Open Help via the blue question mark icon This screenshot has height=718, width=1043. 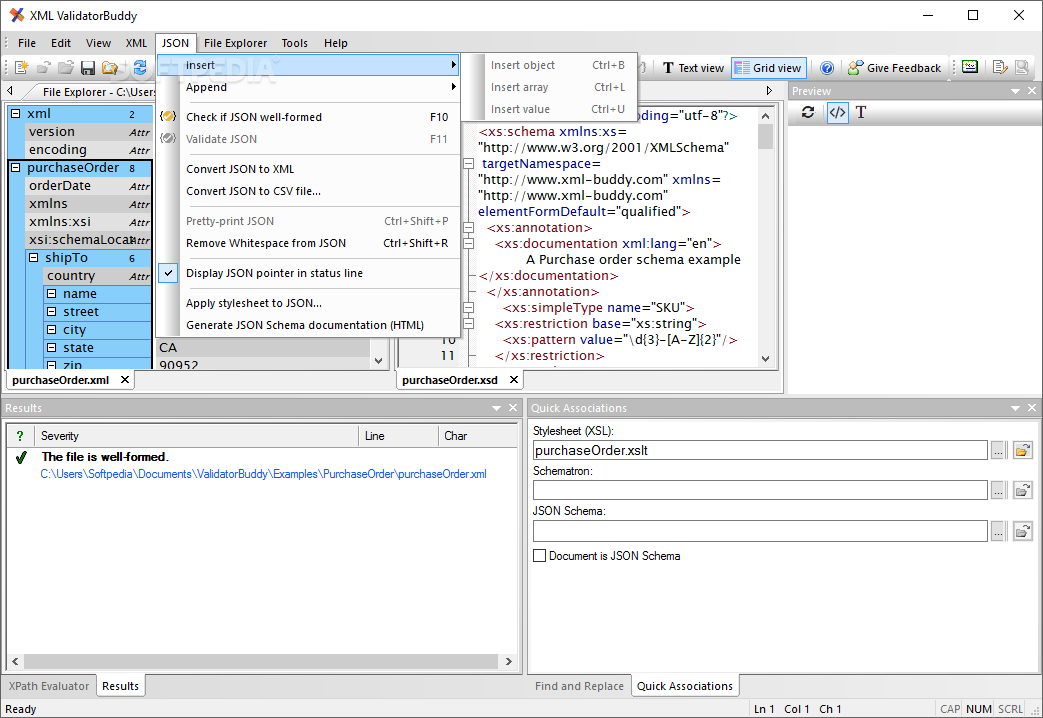827,68
